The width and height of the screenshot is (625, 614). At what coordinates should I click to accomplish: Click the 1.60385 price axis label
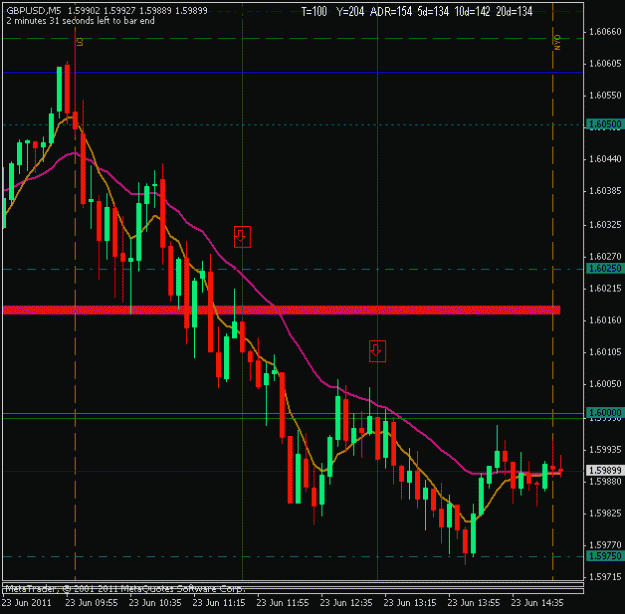[x=605, y=191]
